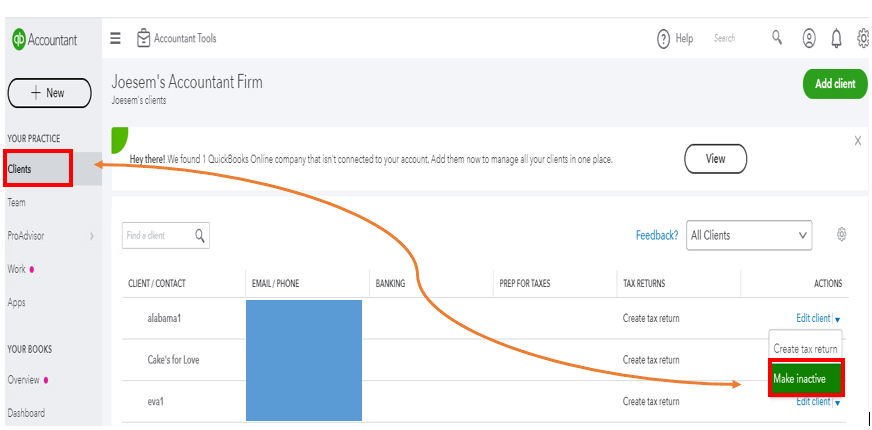Click the Help question mark icon

[x=663, y=39]
